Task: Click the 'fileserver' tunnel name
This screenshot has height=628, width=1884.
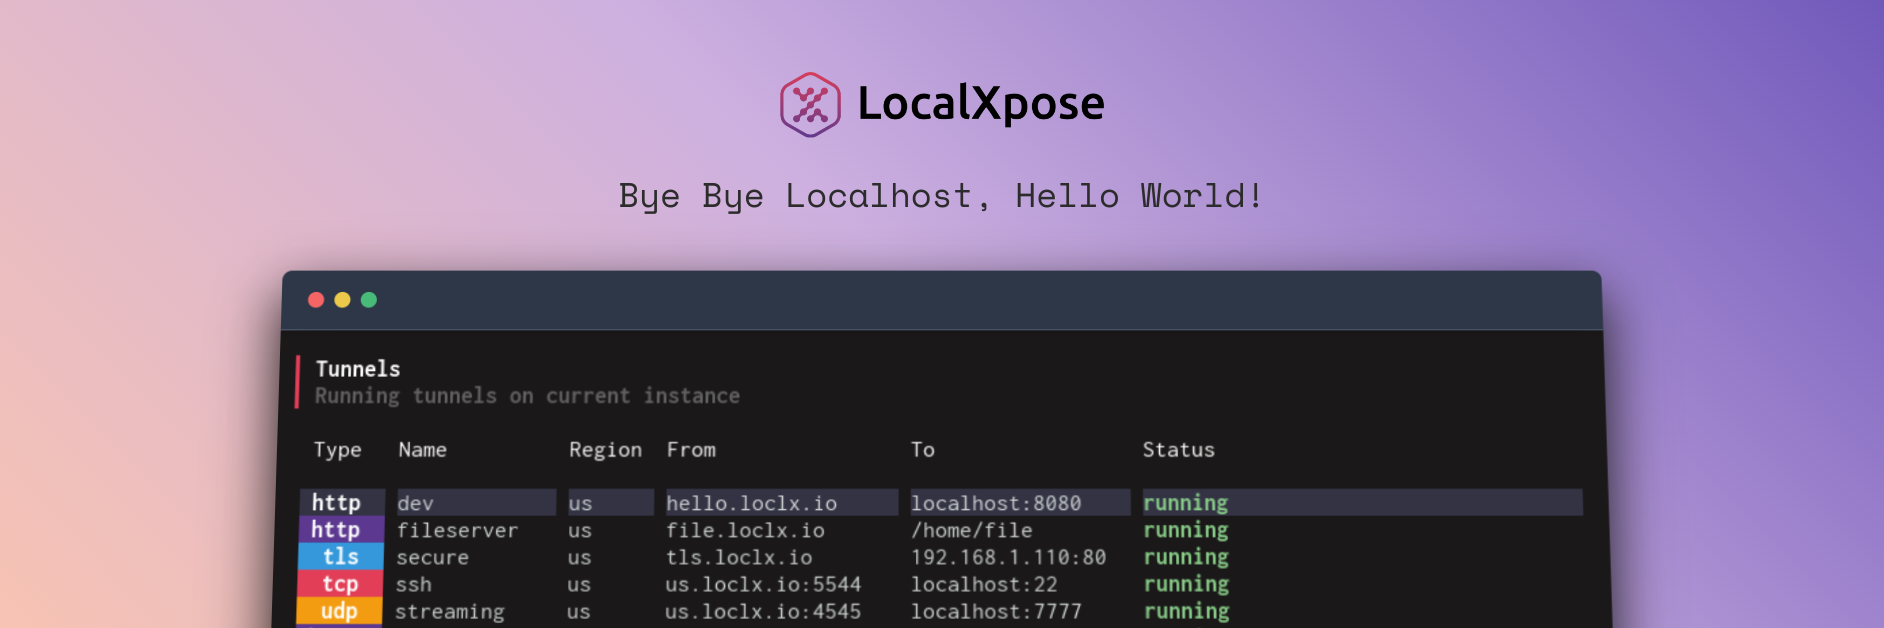Action: (457, 530)
